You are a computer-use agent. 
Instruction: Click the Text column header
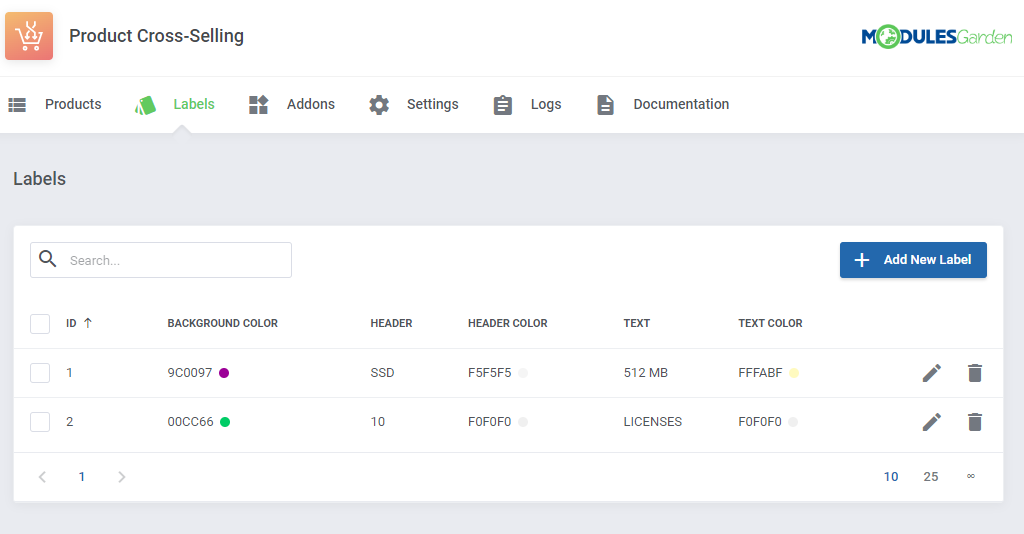click(637, 323)
